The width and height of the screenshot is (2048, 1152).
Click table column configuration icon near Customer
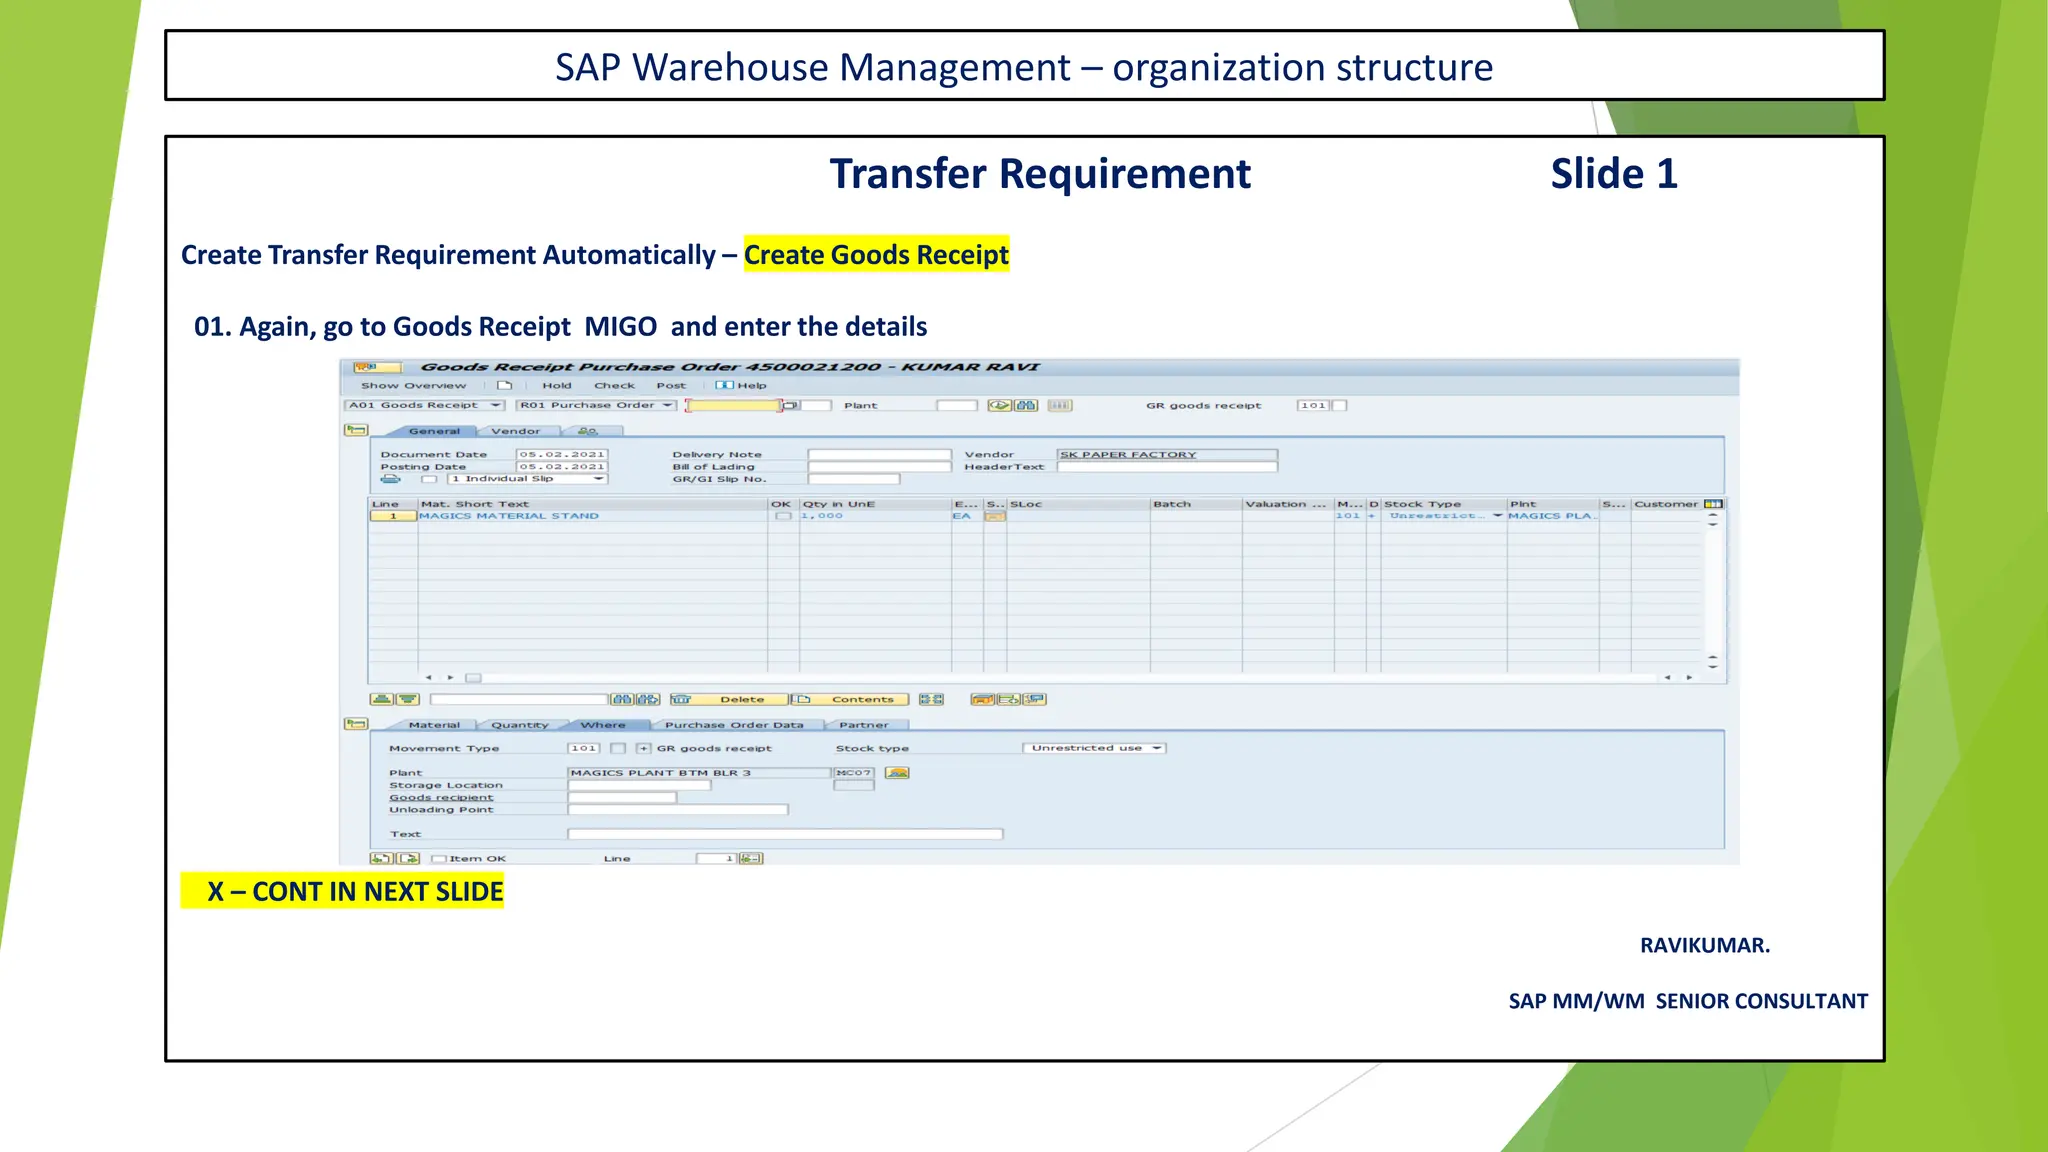tap(1713, 504)
